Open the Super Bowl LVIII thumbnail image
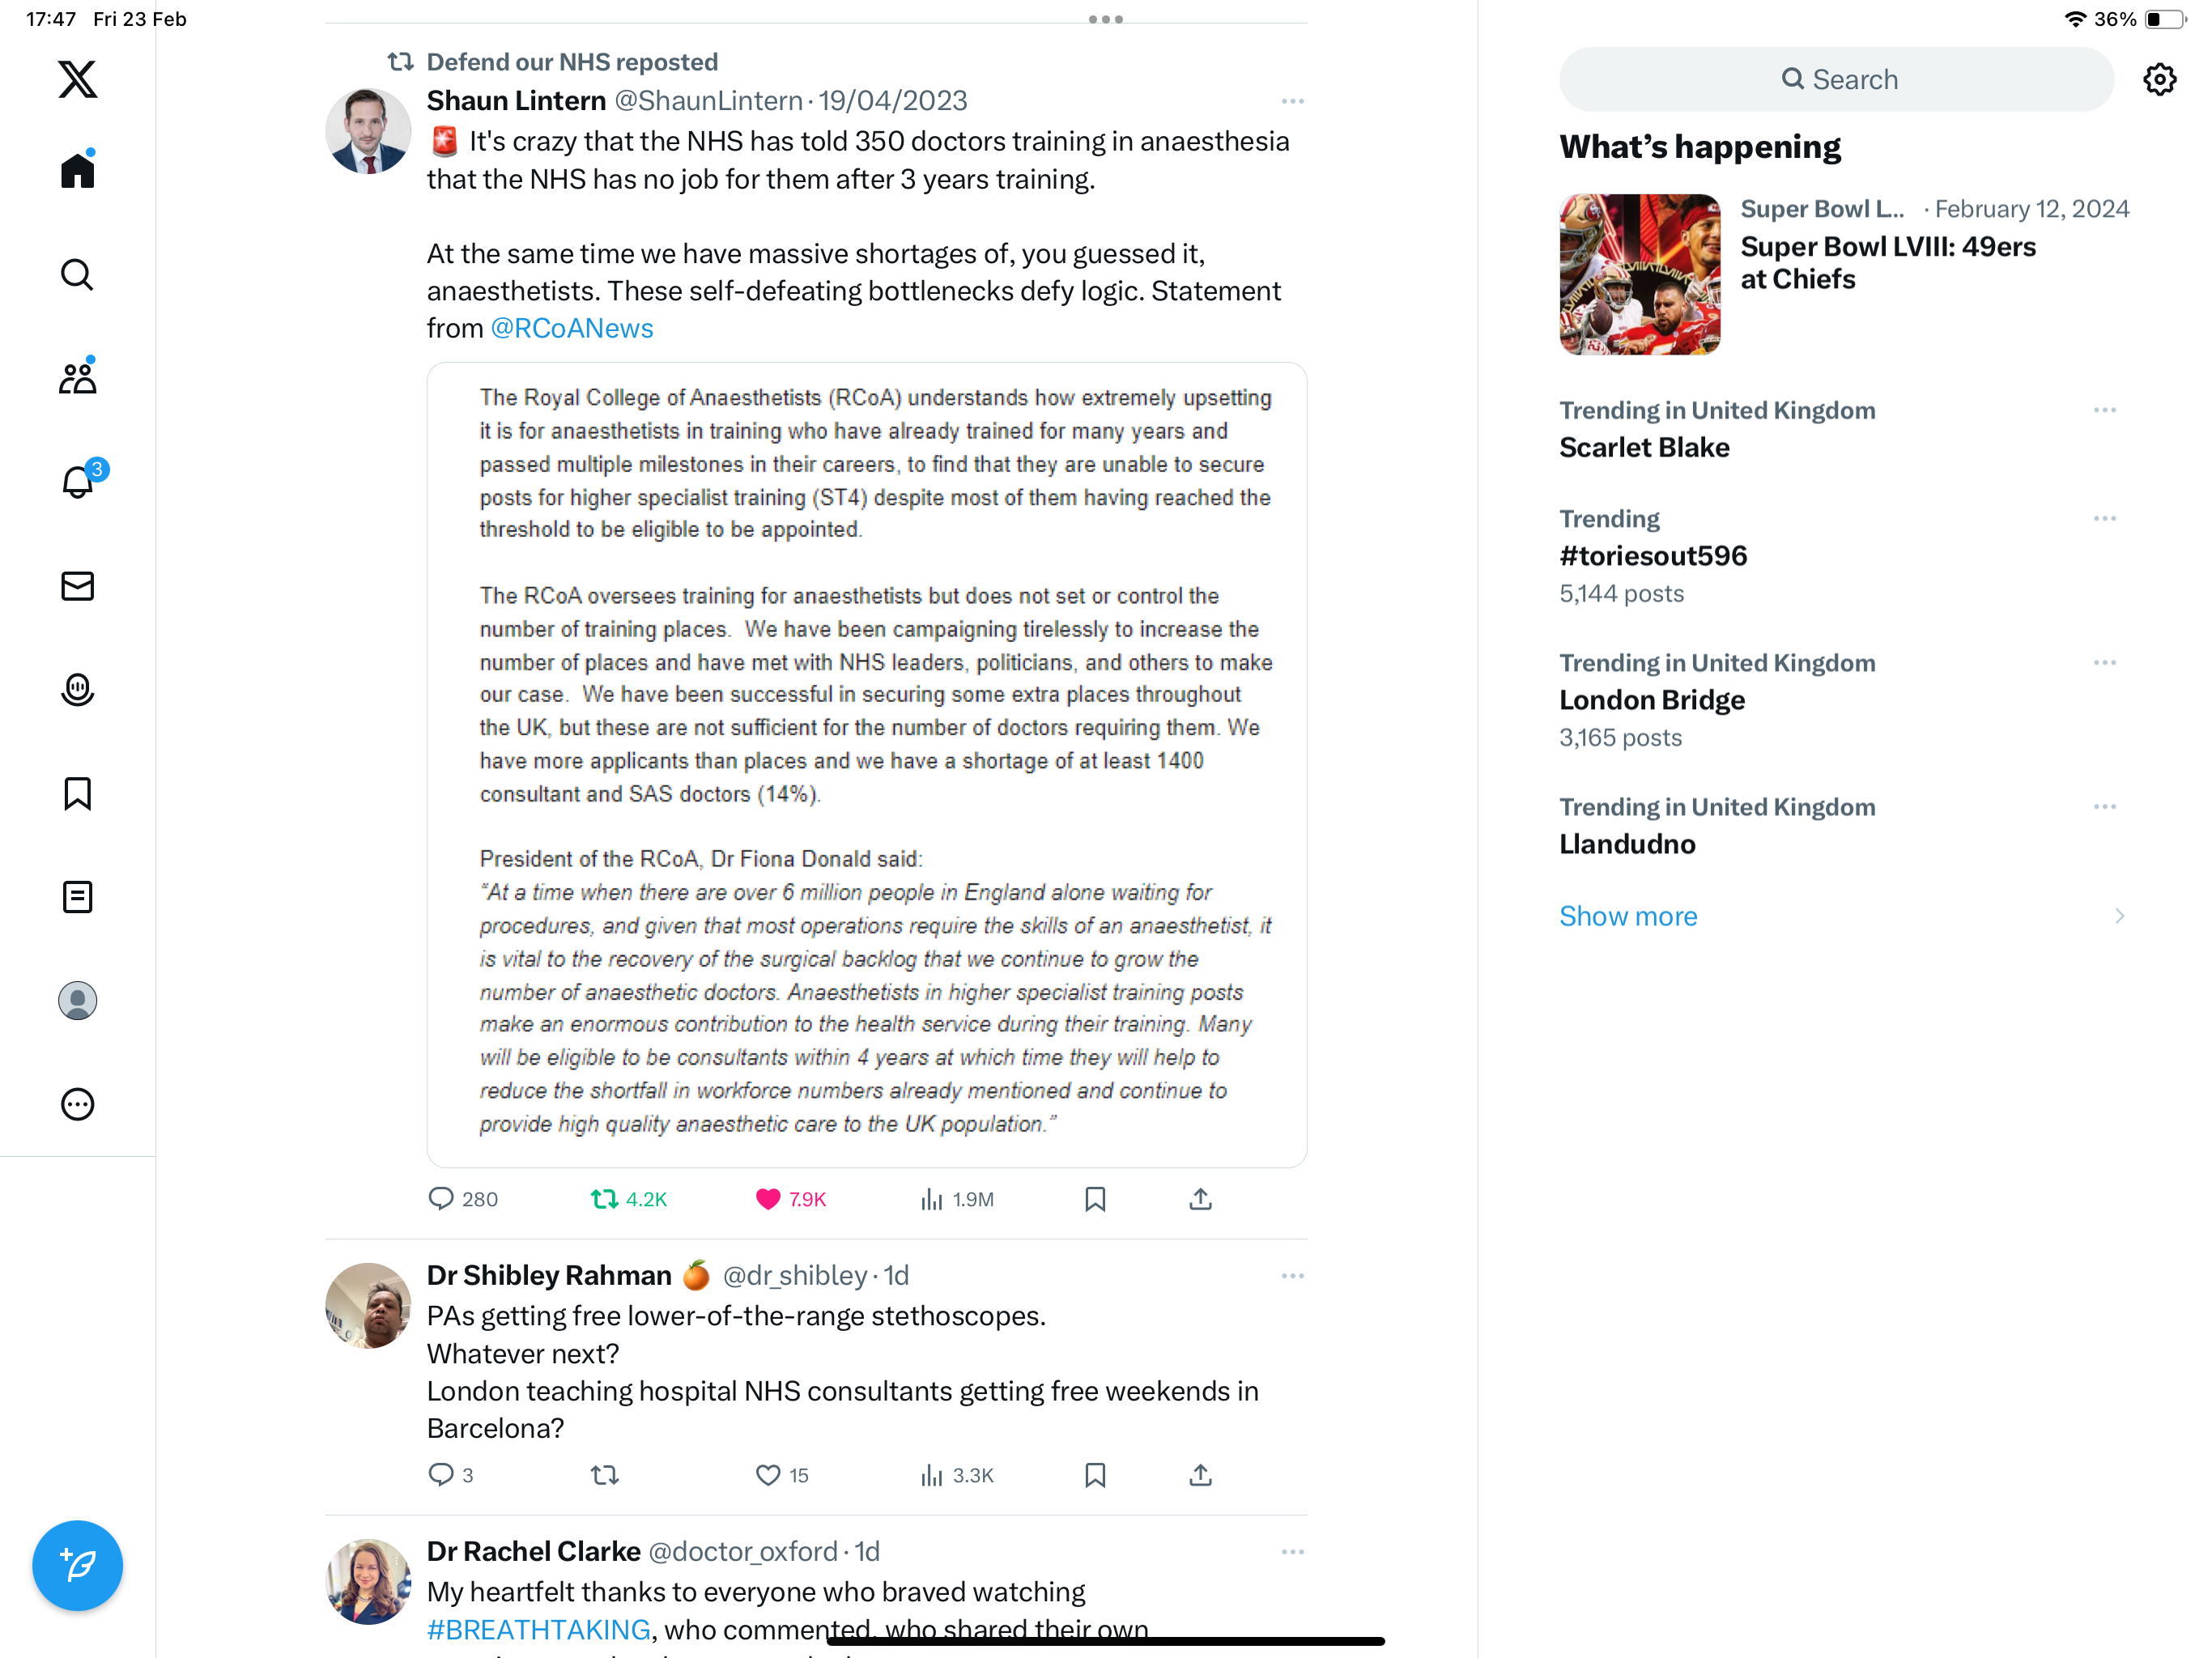The height and width of the screenshot is (1658, 2212). pyautogui.click(x=1640, y=275)
